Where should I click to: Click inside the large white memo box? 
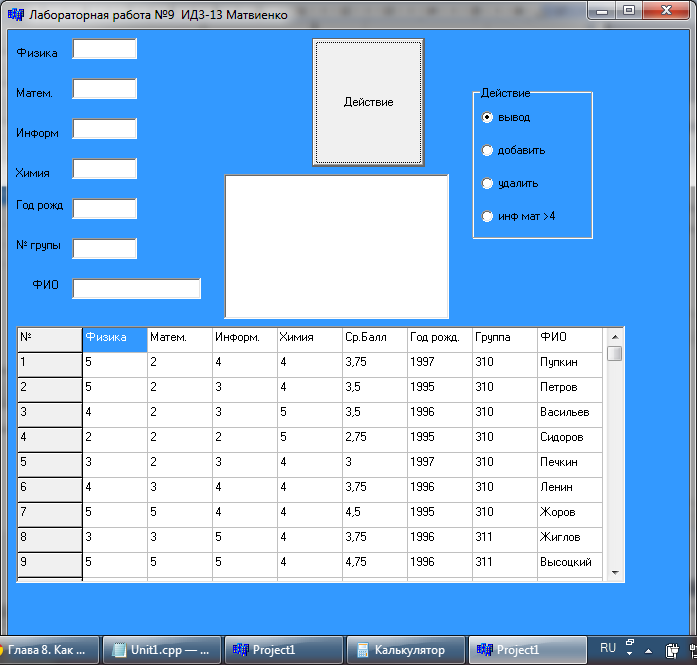[336, 247]
